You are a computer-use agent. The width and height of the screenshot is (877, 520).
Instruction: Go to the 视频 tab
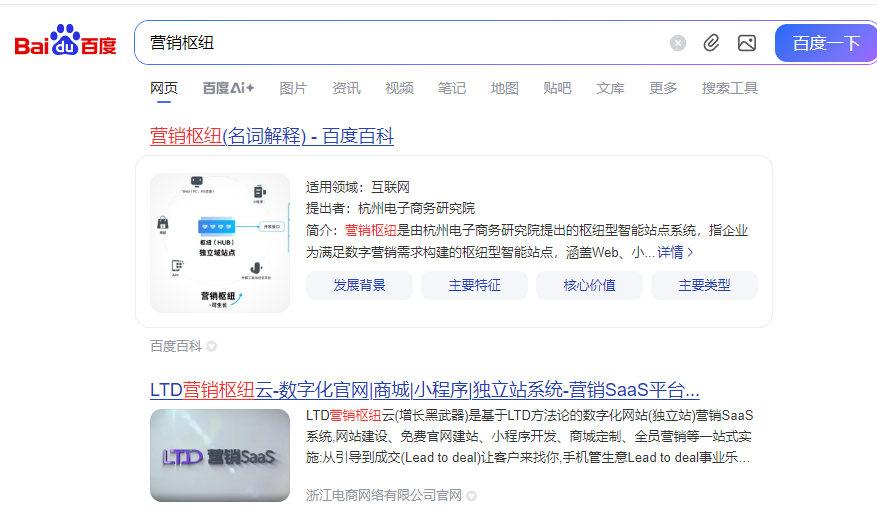(x=399, y=88)
